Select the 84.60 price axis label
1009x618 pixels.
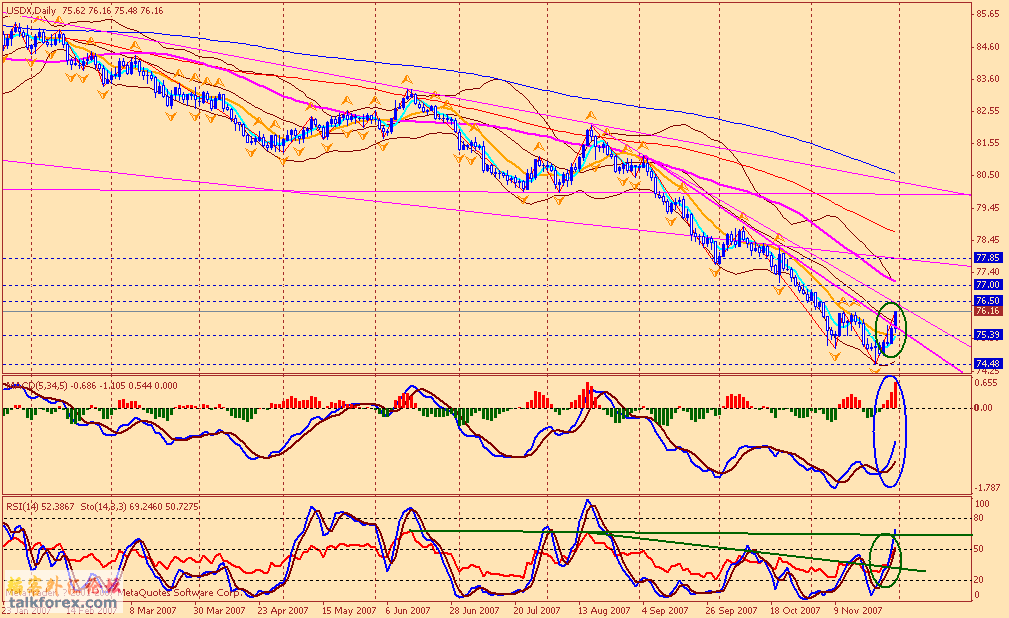point(988,46)
